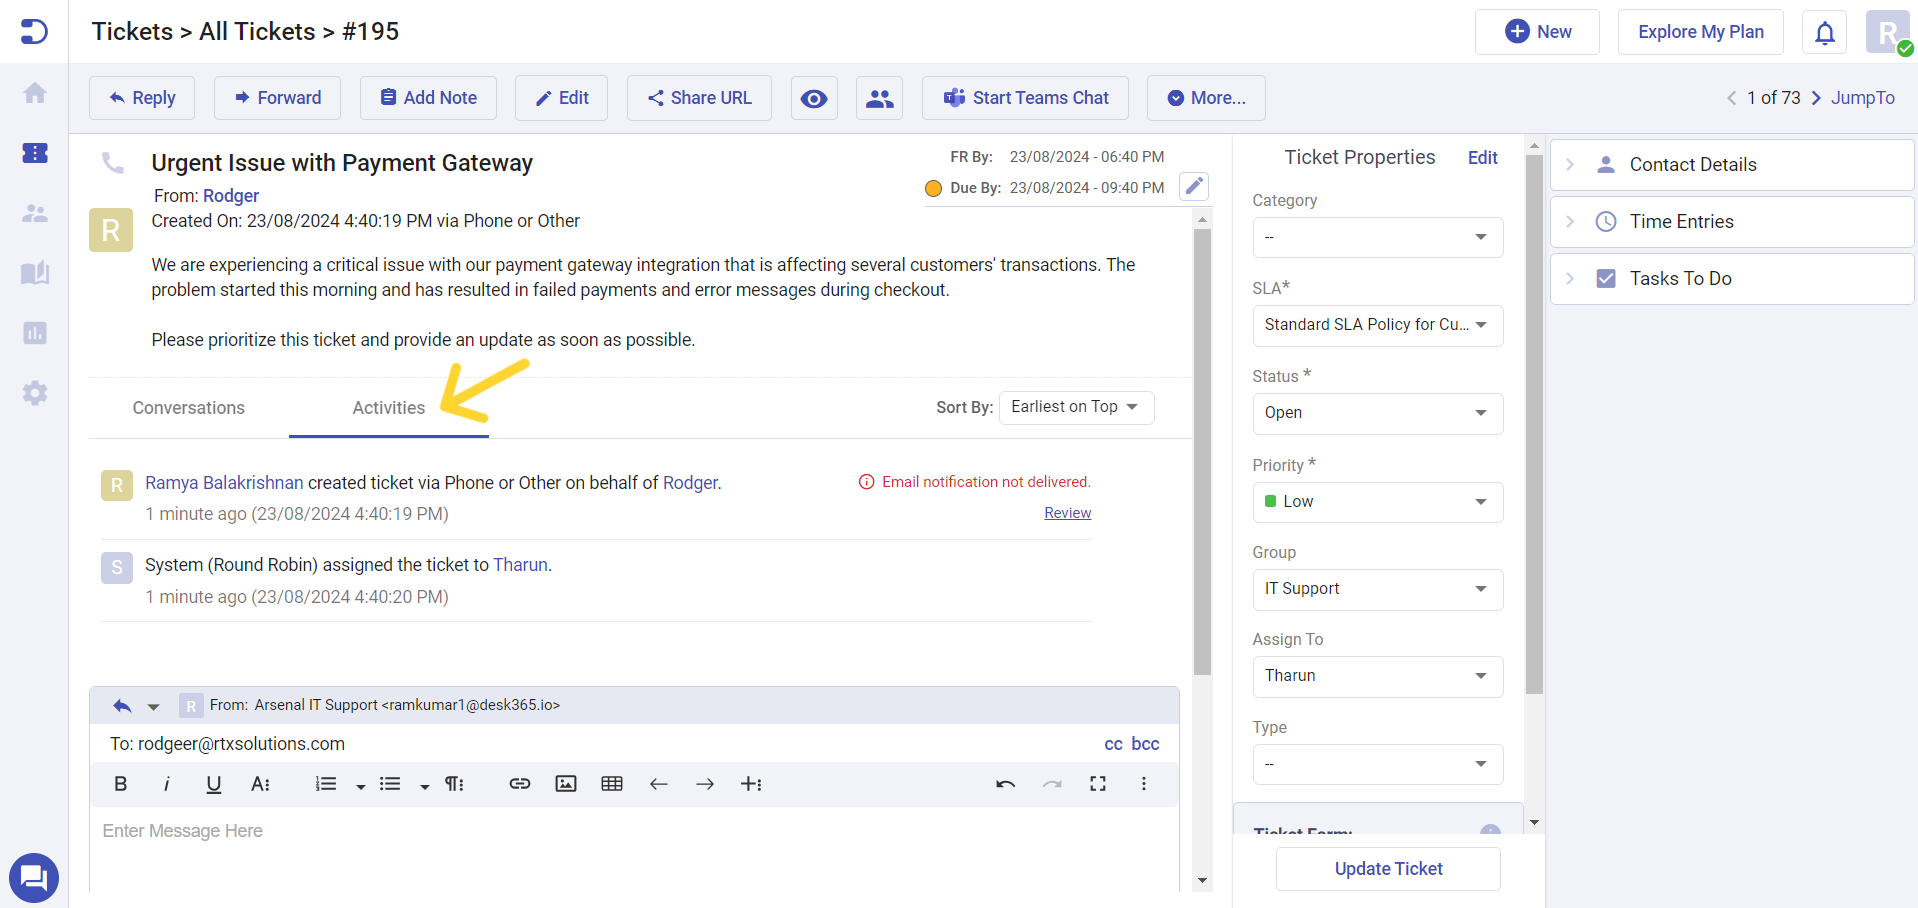Image resolution: width=1918 pixels, height=908 pixels.
Task: Insert an image into the reply
Action: [x=566, y=784]
